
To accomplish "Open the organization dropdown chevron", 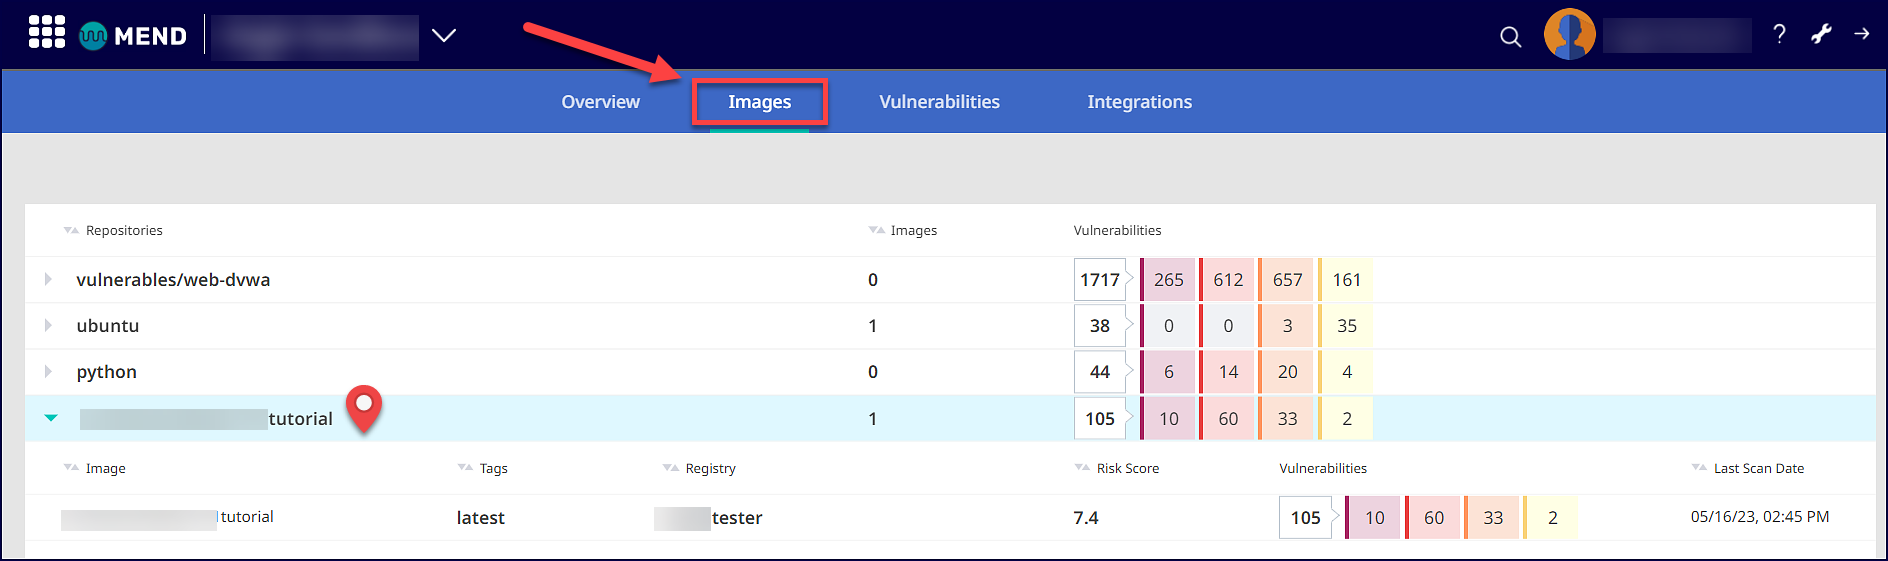I will [444, 36].
